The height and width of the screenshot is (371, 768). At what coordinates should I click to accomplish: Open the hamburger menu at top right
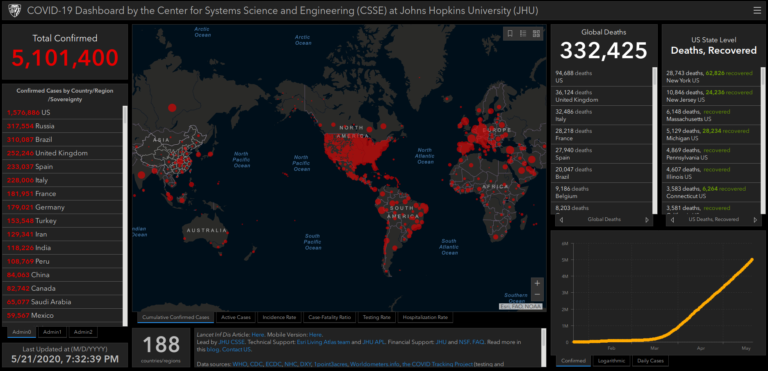pos(757,10)
